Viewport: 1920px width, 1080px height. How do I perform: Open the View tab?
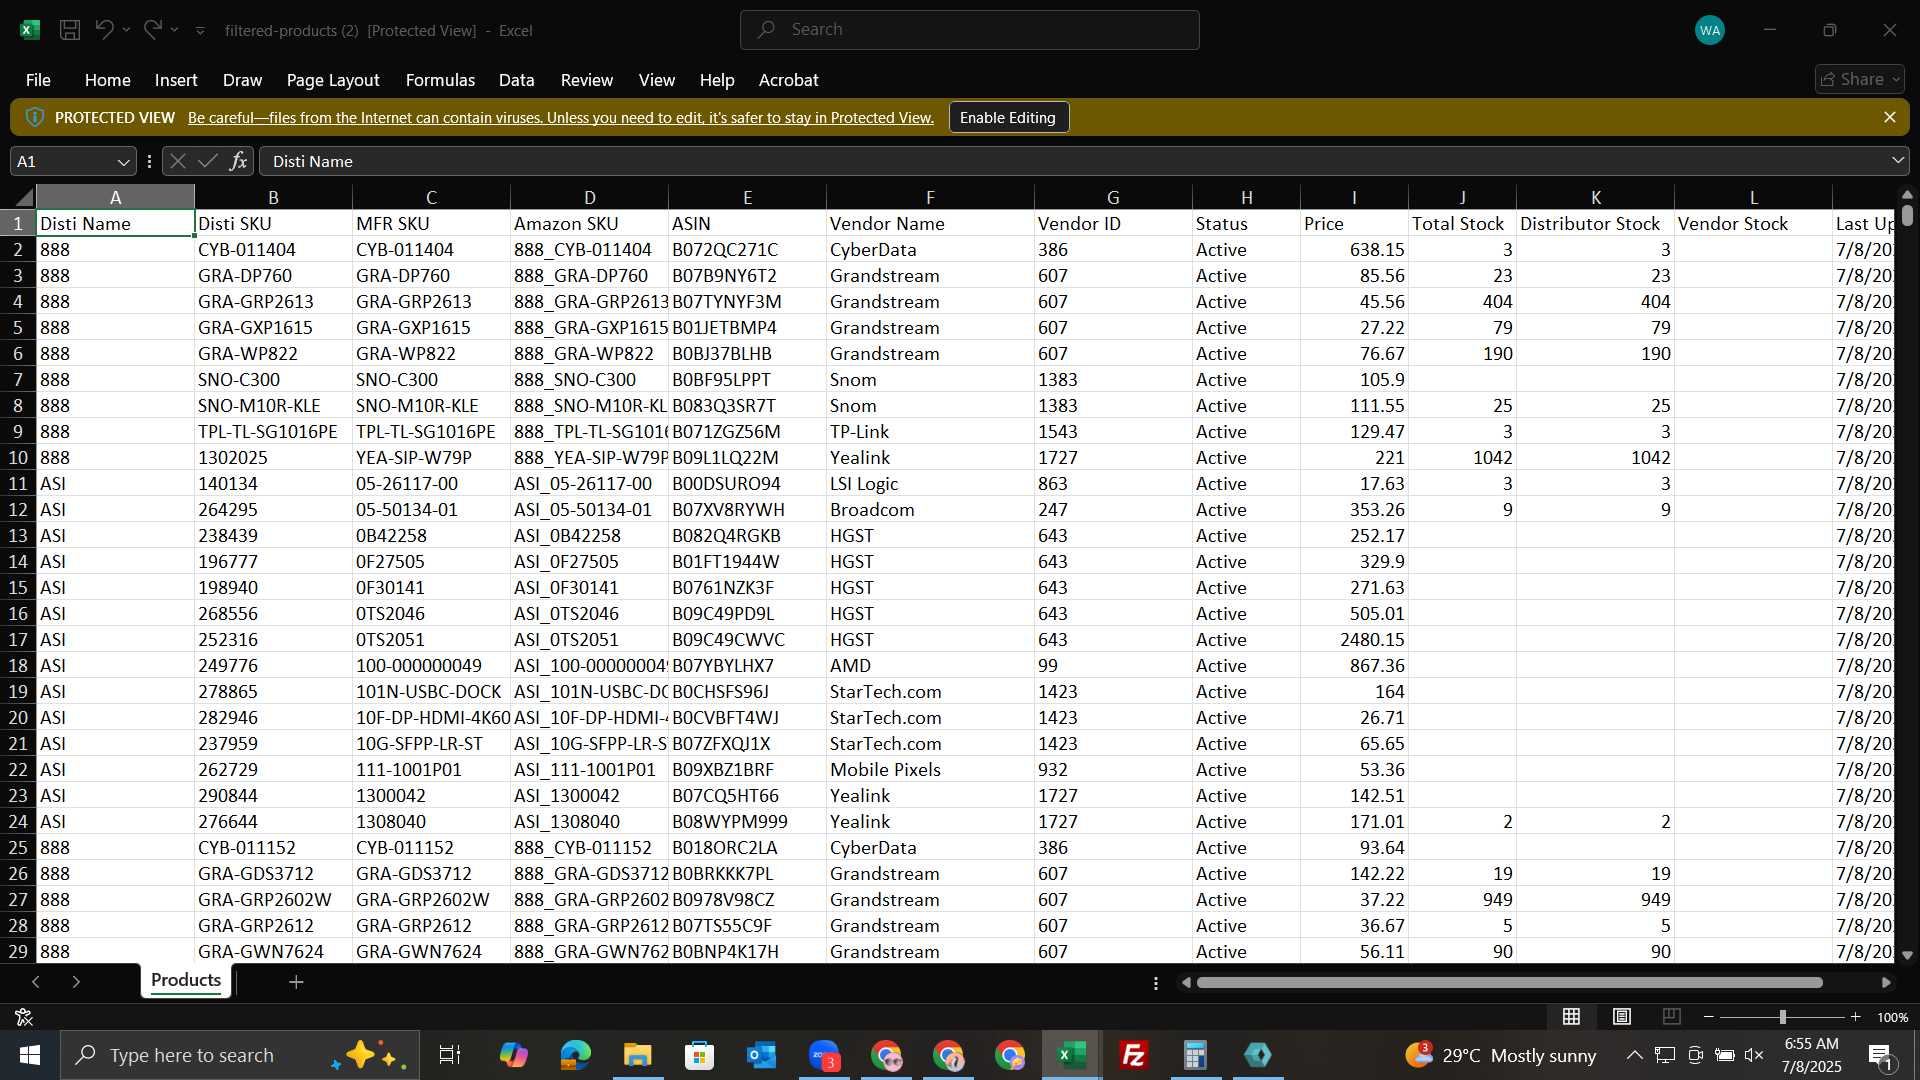pyautogui.click(x=656, y=80)
